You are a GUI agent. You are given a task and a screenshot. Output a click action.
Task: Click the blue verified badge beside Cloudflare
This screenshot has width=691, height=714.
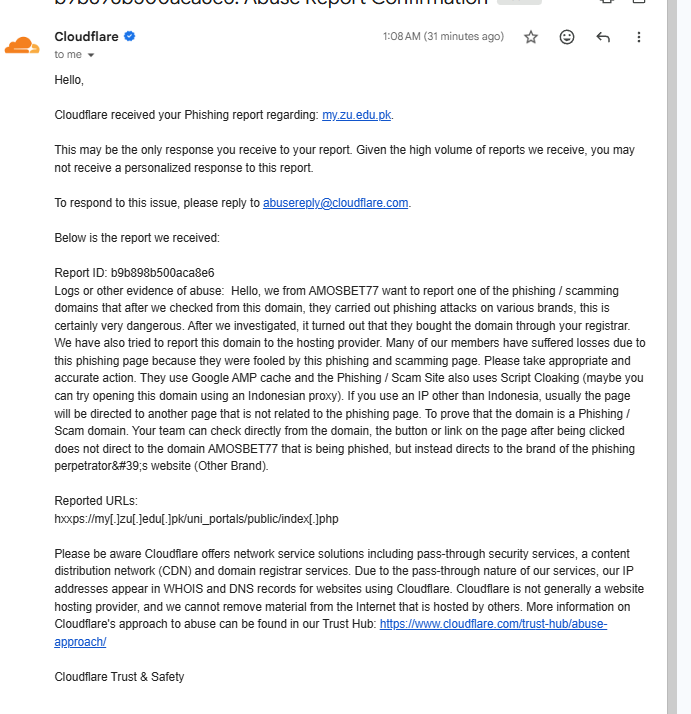click(x=129, y=36)
